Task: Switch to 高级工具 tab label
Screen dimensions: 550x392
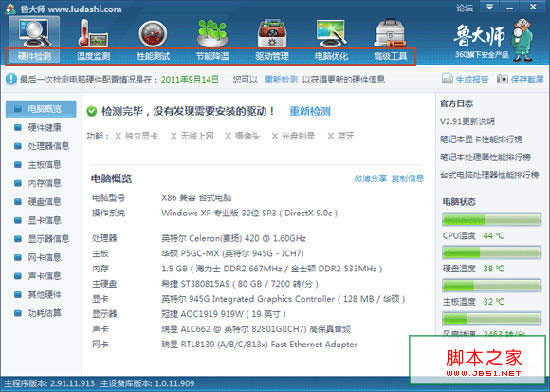Action: [390, 56]
